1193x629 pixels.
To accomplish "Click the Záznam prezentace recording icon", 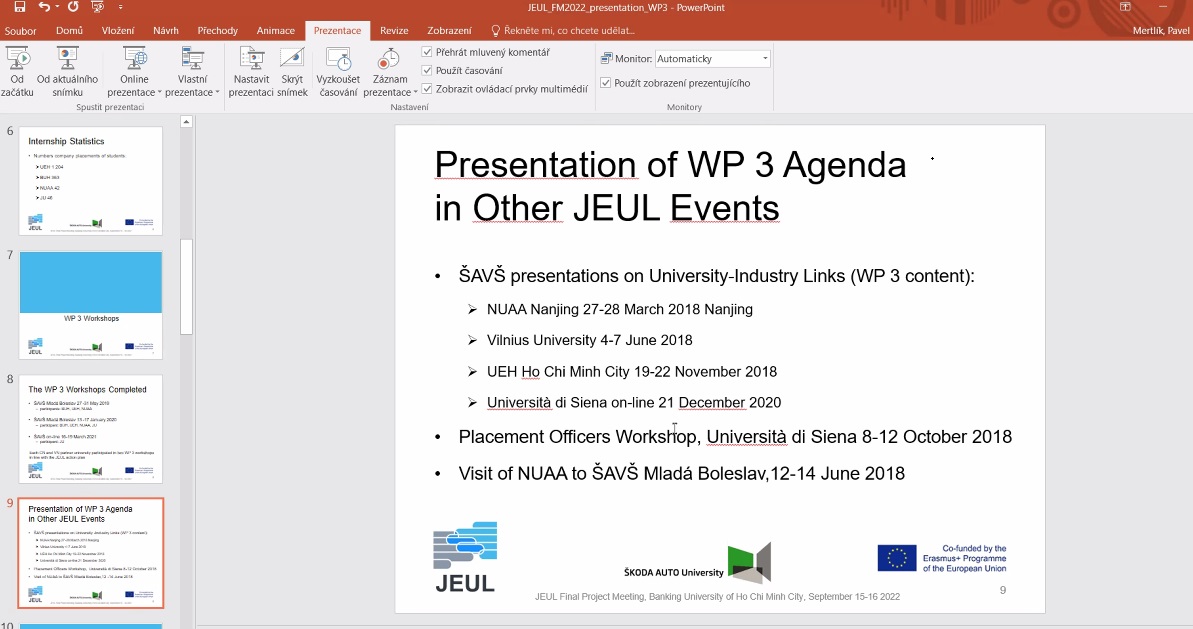I will (389, 60).
